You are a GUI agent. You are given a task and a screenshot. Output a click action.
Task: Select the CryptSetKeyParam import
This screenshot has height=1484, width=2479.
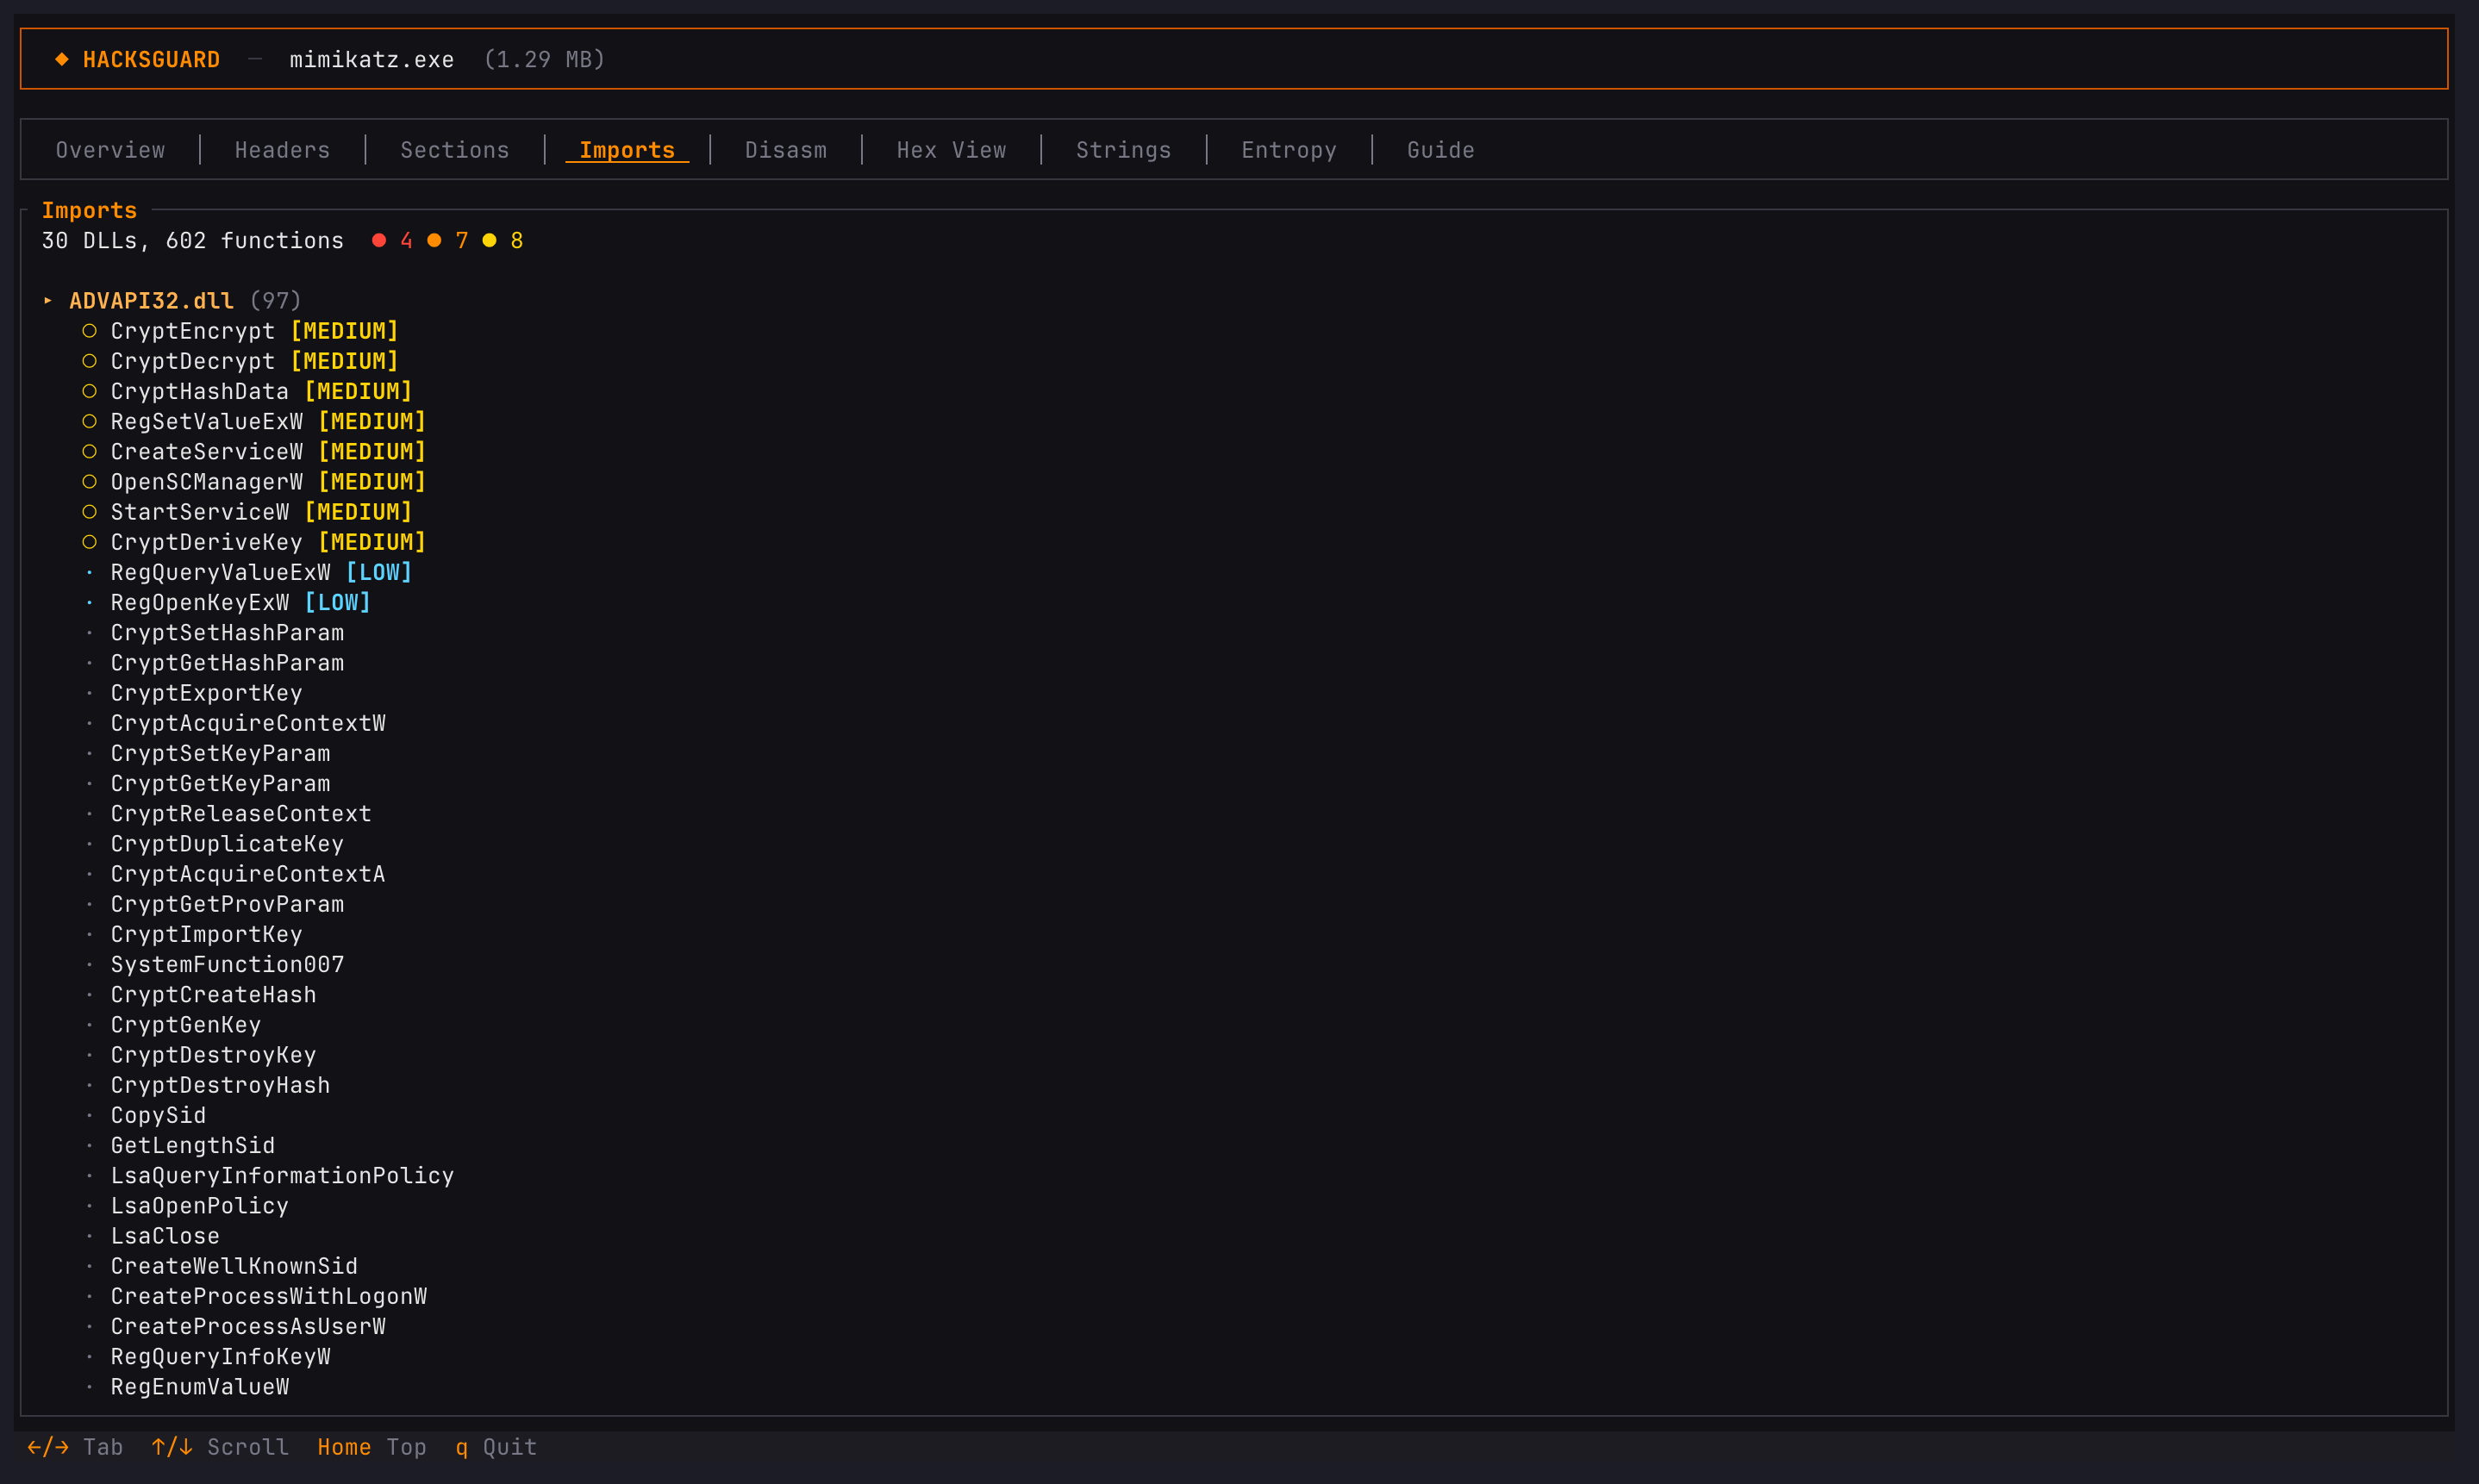click(x=220, y=754)
